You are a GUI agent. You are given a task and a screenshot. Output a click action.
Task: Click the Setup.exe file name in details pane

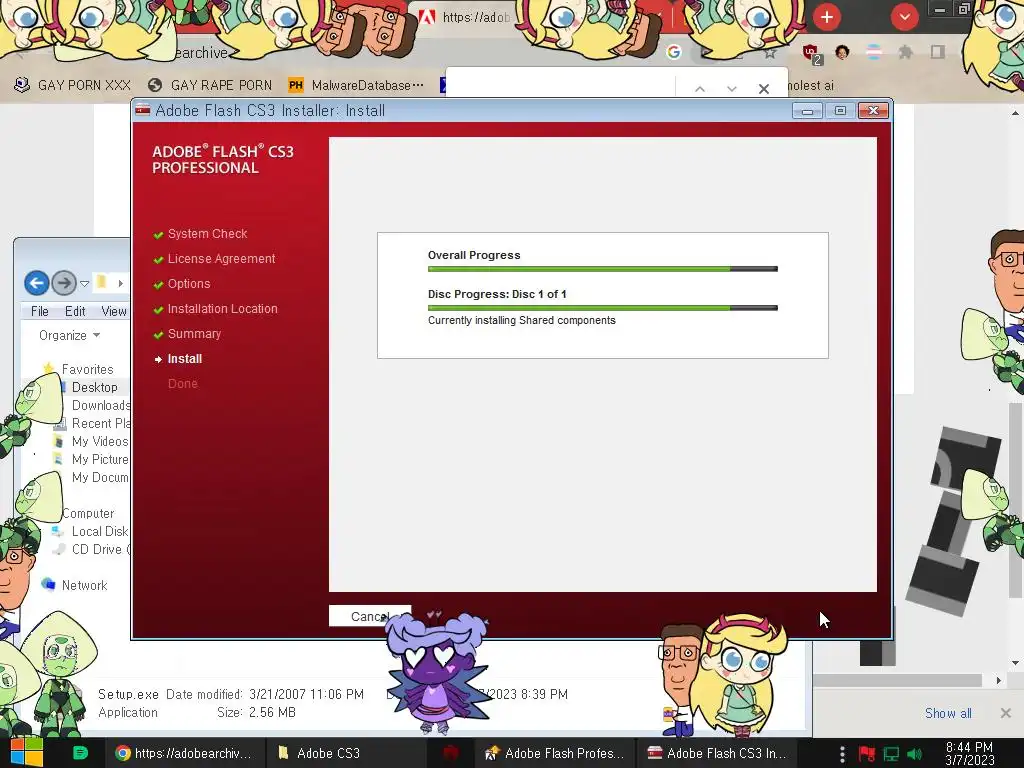128,694
